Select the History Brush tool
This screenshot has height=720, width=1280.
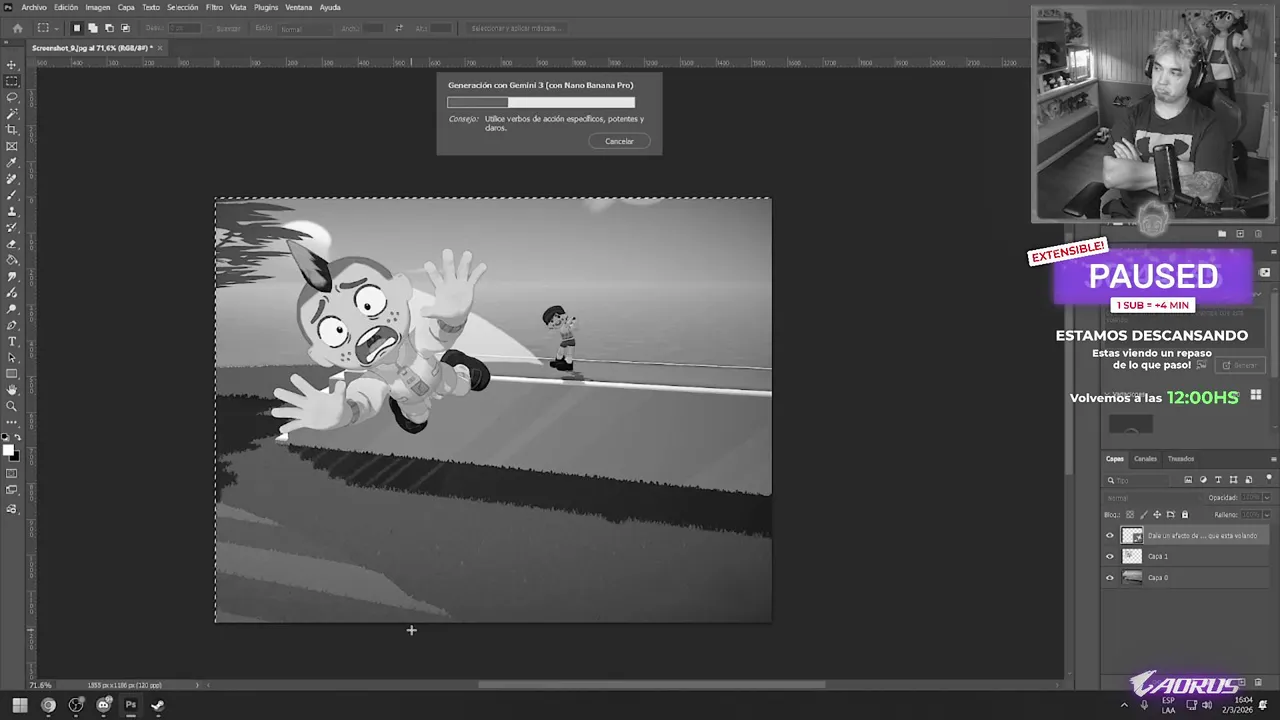point(12,228)
